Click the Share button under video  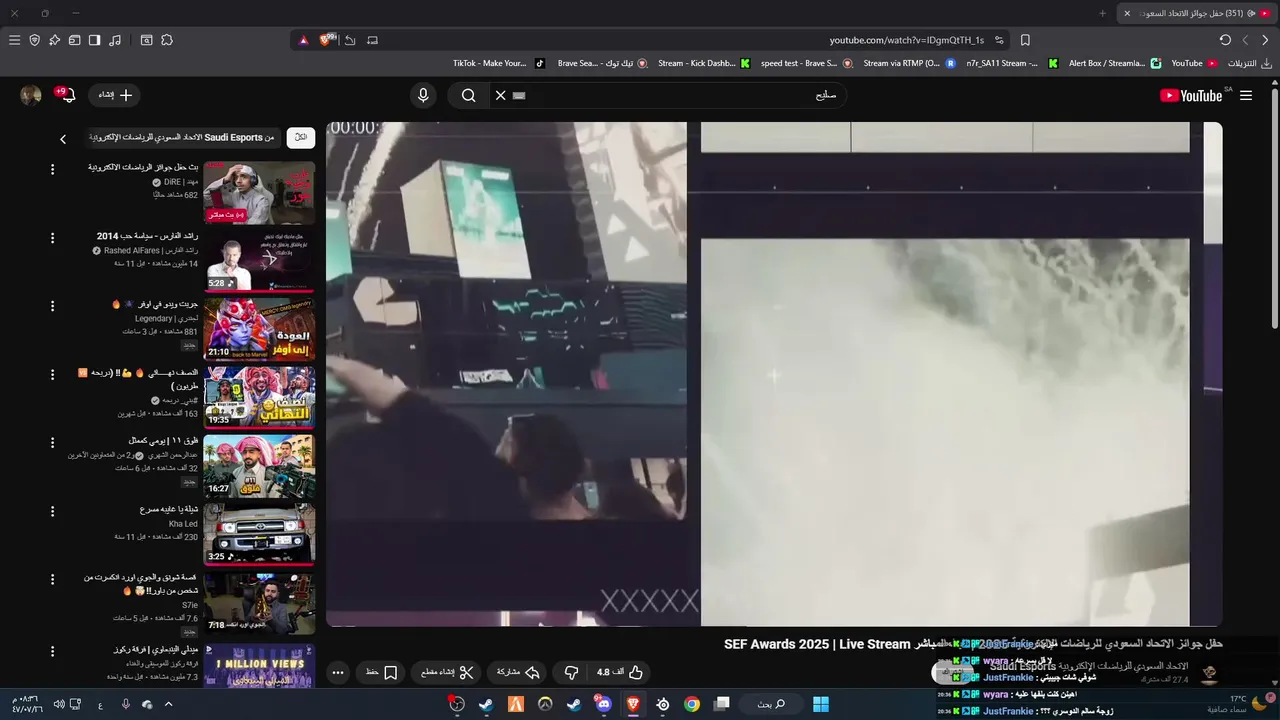(518, 672)
